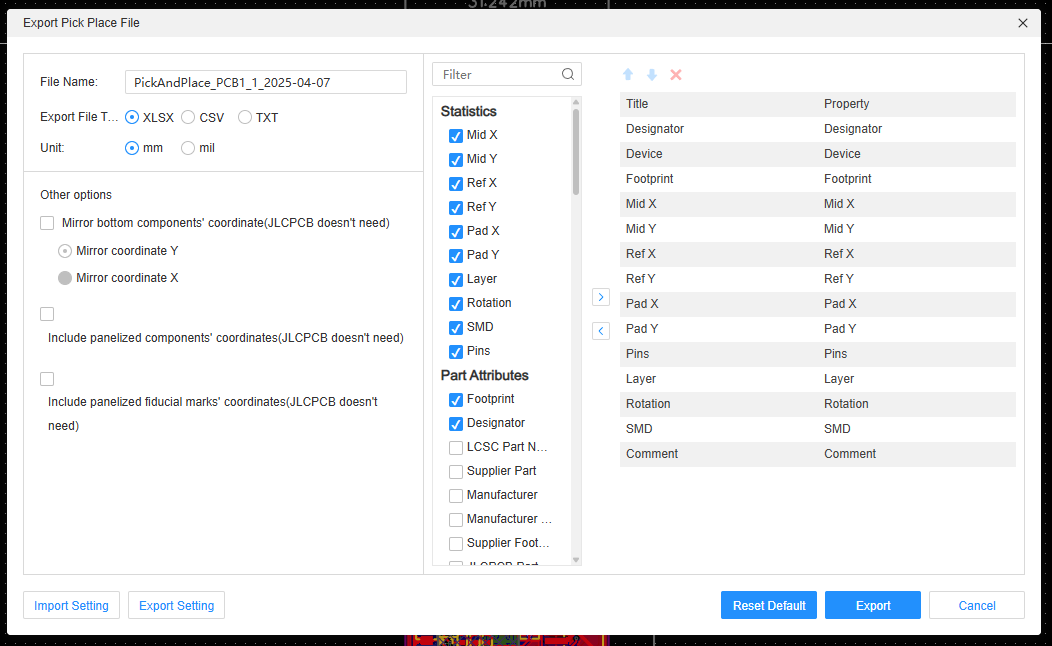Click the Part Attributes group heading
Image resolution: width=1052 pixels, height=646 pixels.
tap(484, 376)
